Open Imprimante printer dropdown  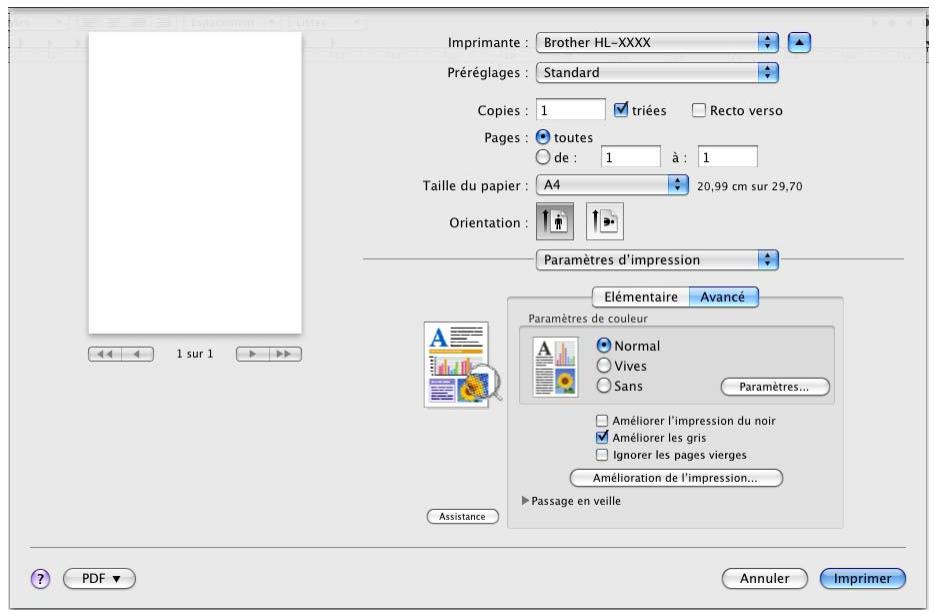tap(657, 42)
